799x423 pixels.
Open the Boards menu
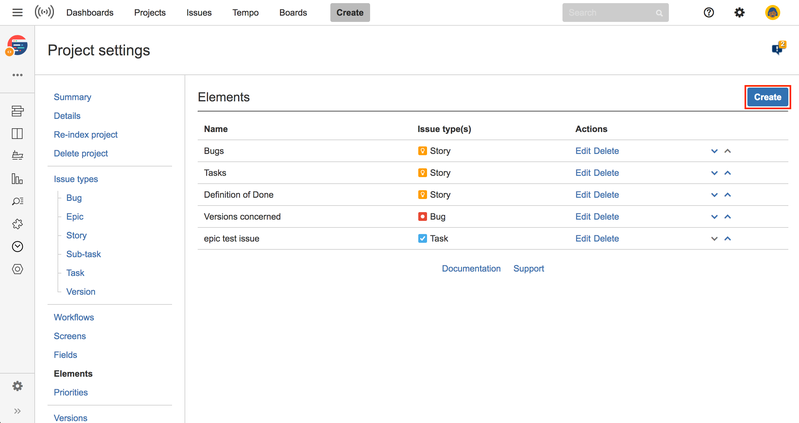(293, 13)
